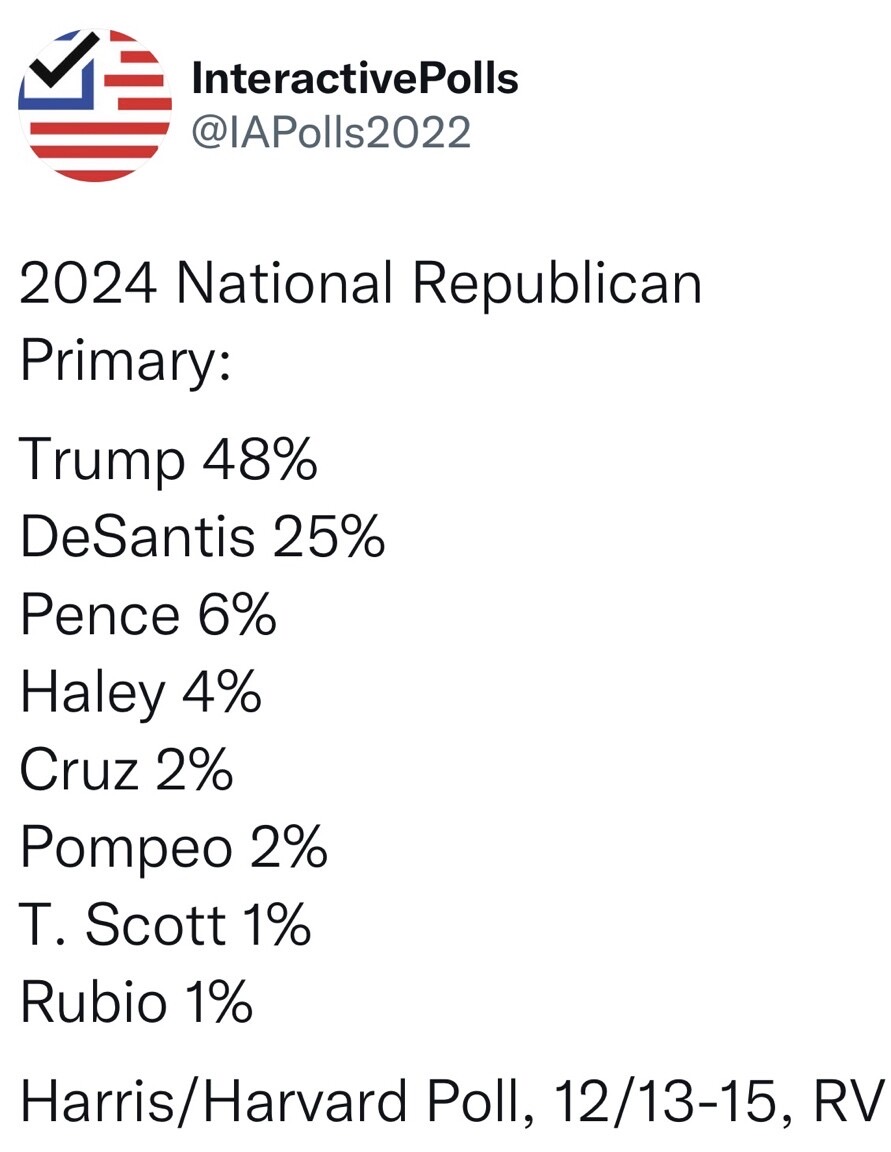
Task: Select the Pence 6% line
Action: [x=148, y=615]
